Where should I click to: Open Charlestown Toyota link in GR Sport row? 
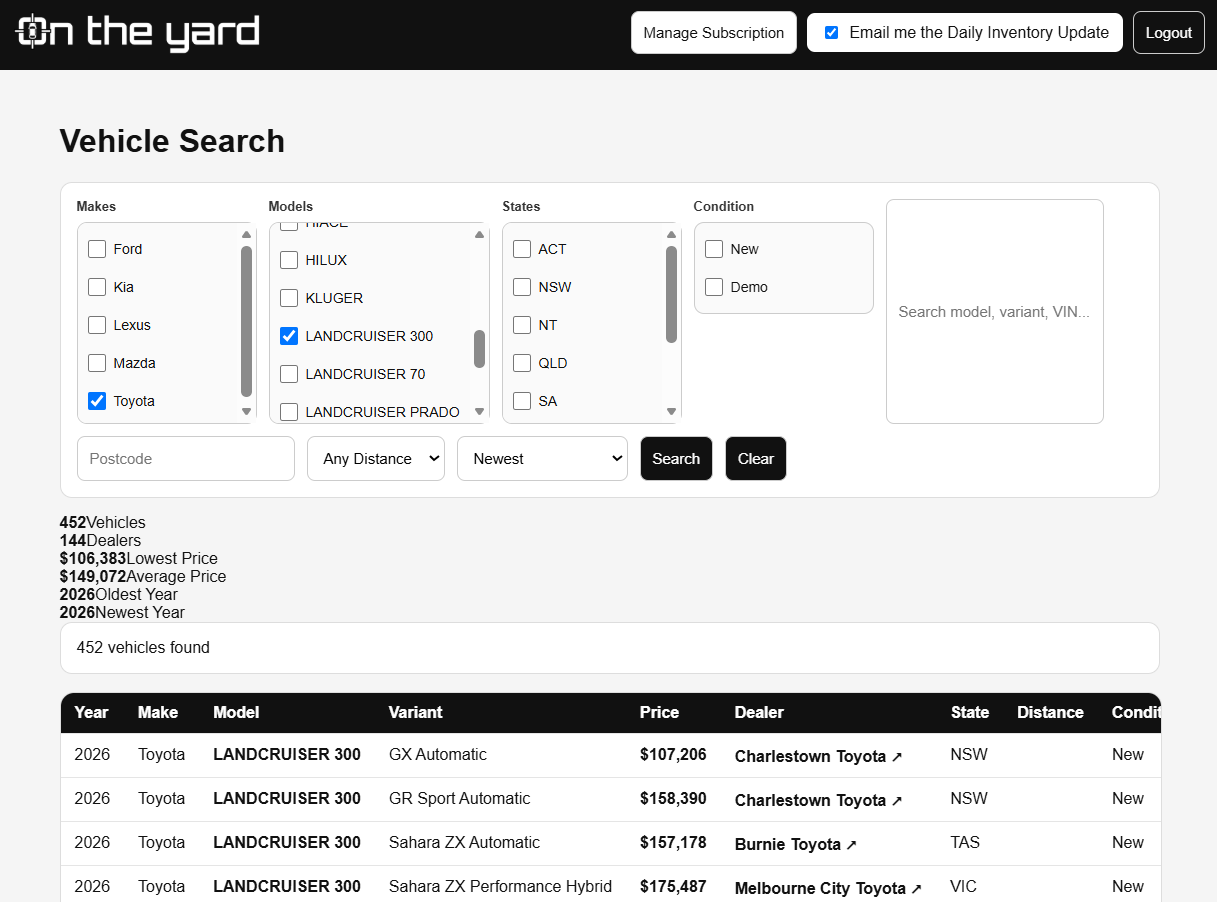[818, 800]
